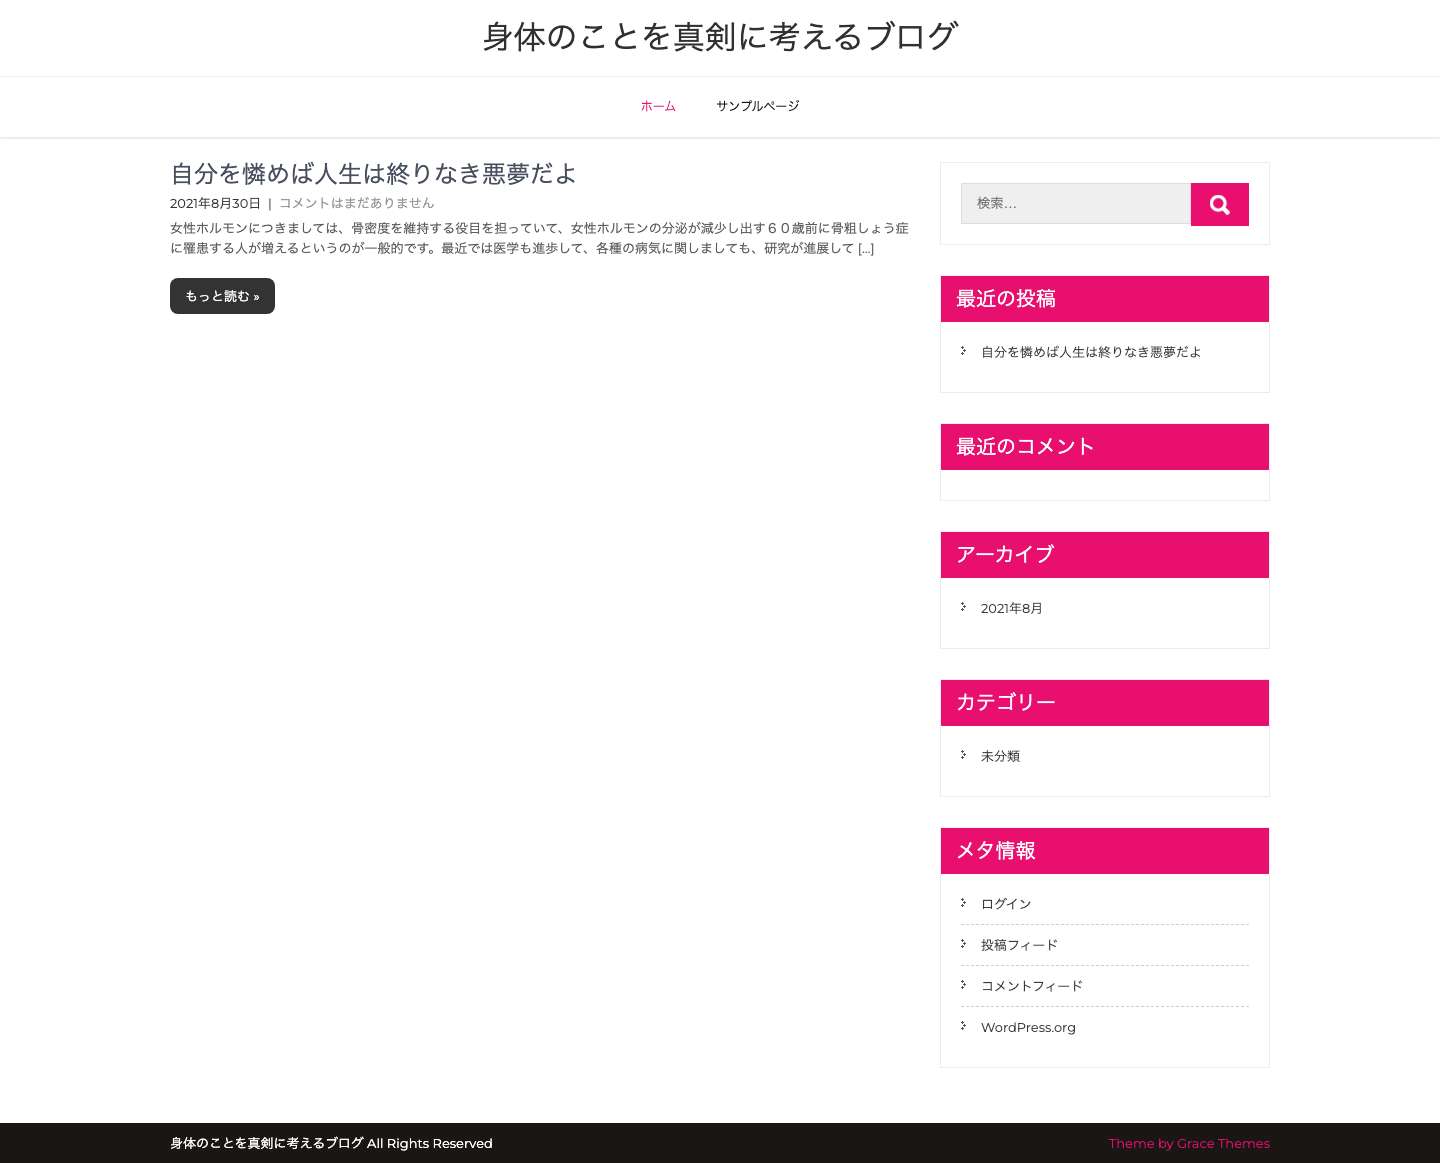Open サンプルページ from the navigation menu
Viewport: 1440px width, 1163px height.
[757, 106]
